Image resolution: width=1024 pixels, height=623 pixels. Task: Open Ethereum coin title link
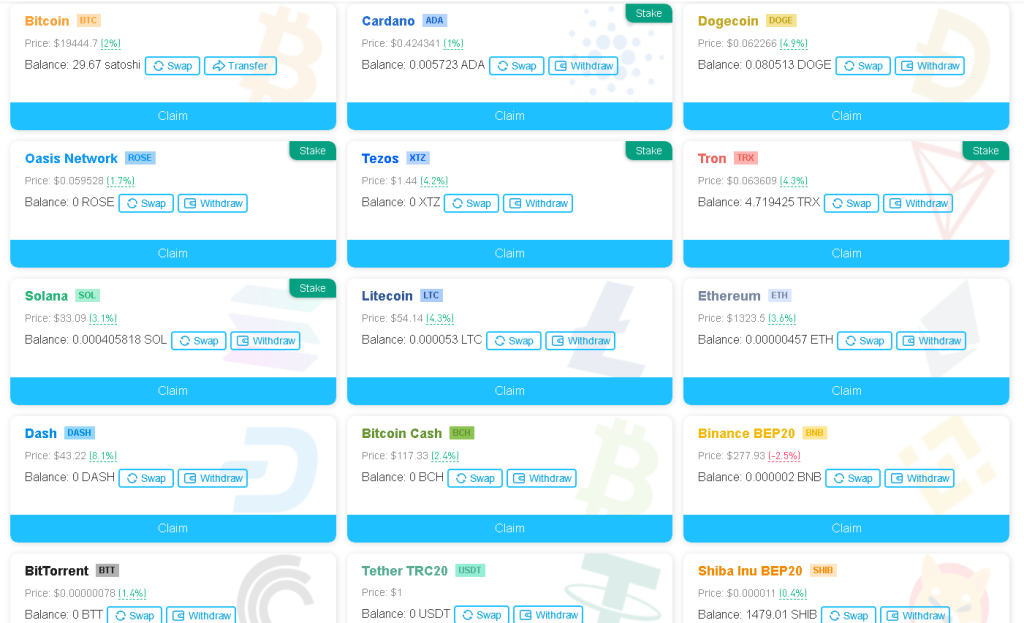click(x=729, y=296)
